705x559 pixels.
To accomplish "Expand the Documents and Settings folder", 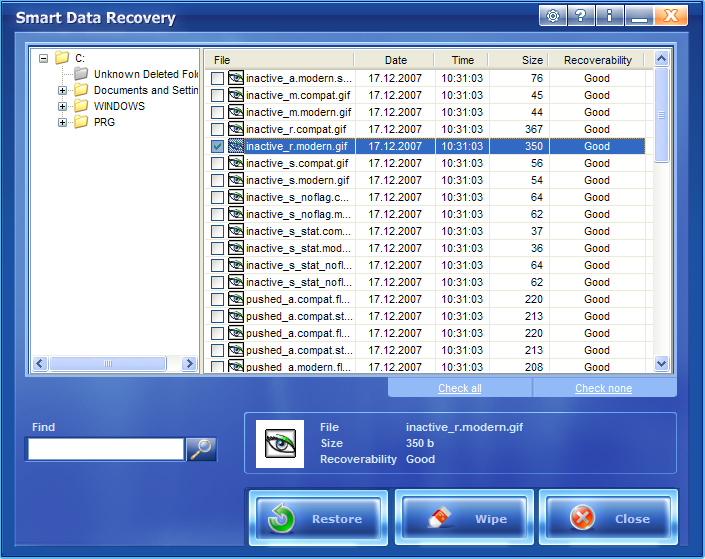I will 63,90.
